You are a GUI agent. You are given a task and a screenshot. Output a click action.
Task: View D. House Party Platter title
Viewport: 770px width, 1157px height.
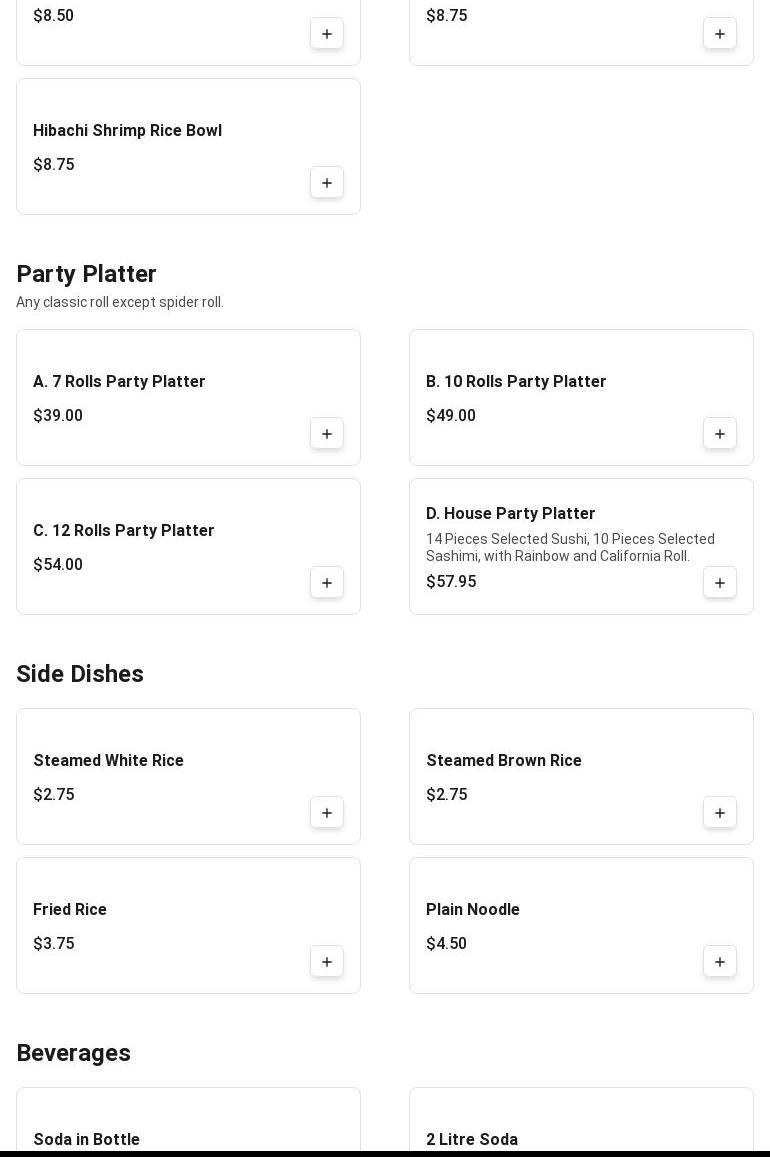(x=510, y=514)
